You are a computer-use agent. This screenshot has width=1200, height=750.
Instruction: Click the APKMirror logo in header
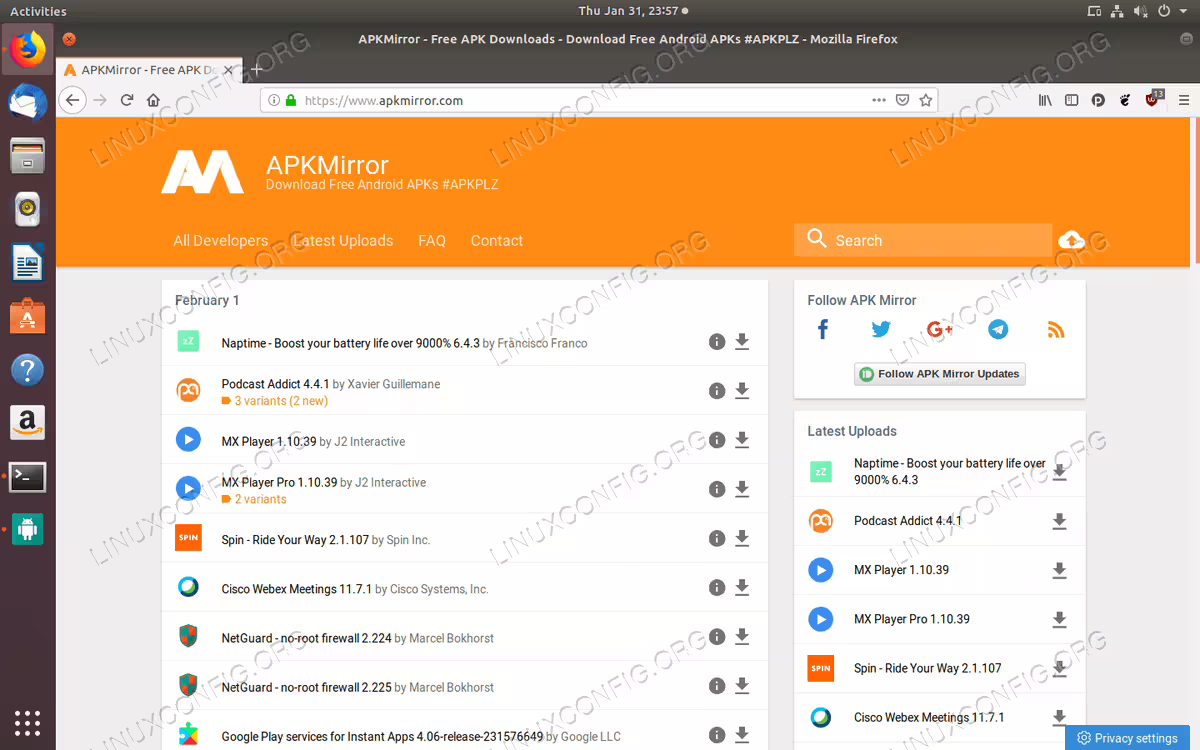coord(203,172)
